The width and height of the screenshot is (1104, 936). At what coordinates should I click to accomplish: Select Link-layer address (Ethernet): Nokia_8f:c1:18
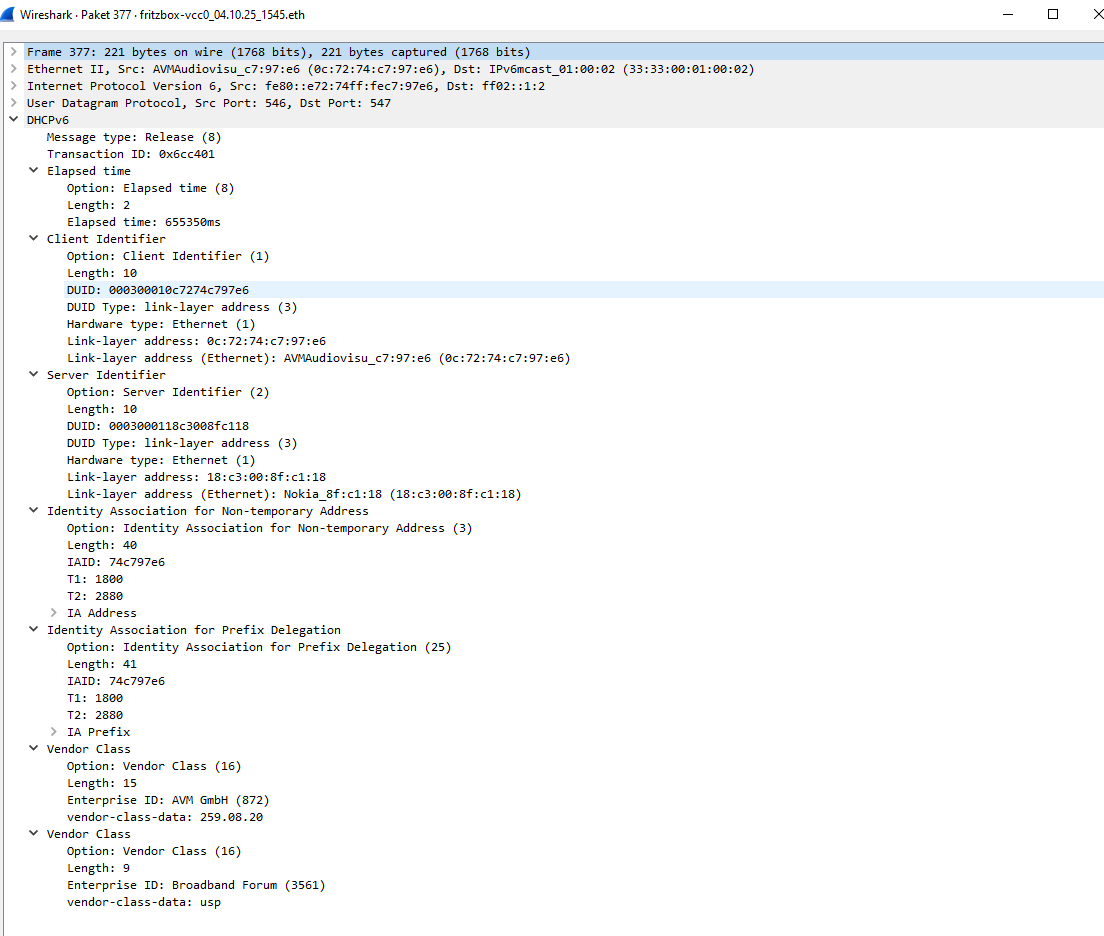(294, 494)
